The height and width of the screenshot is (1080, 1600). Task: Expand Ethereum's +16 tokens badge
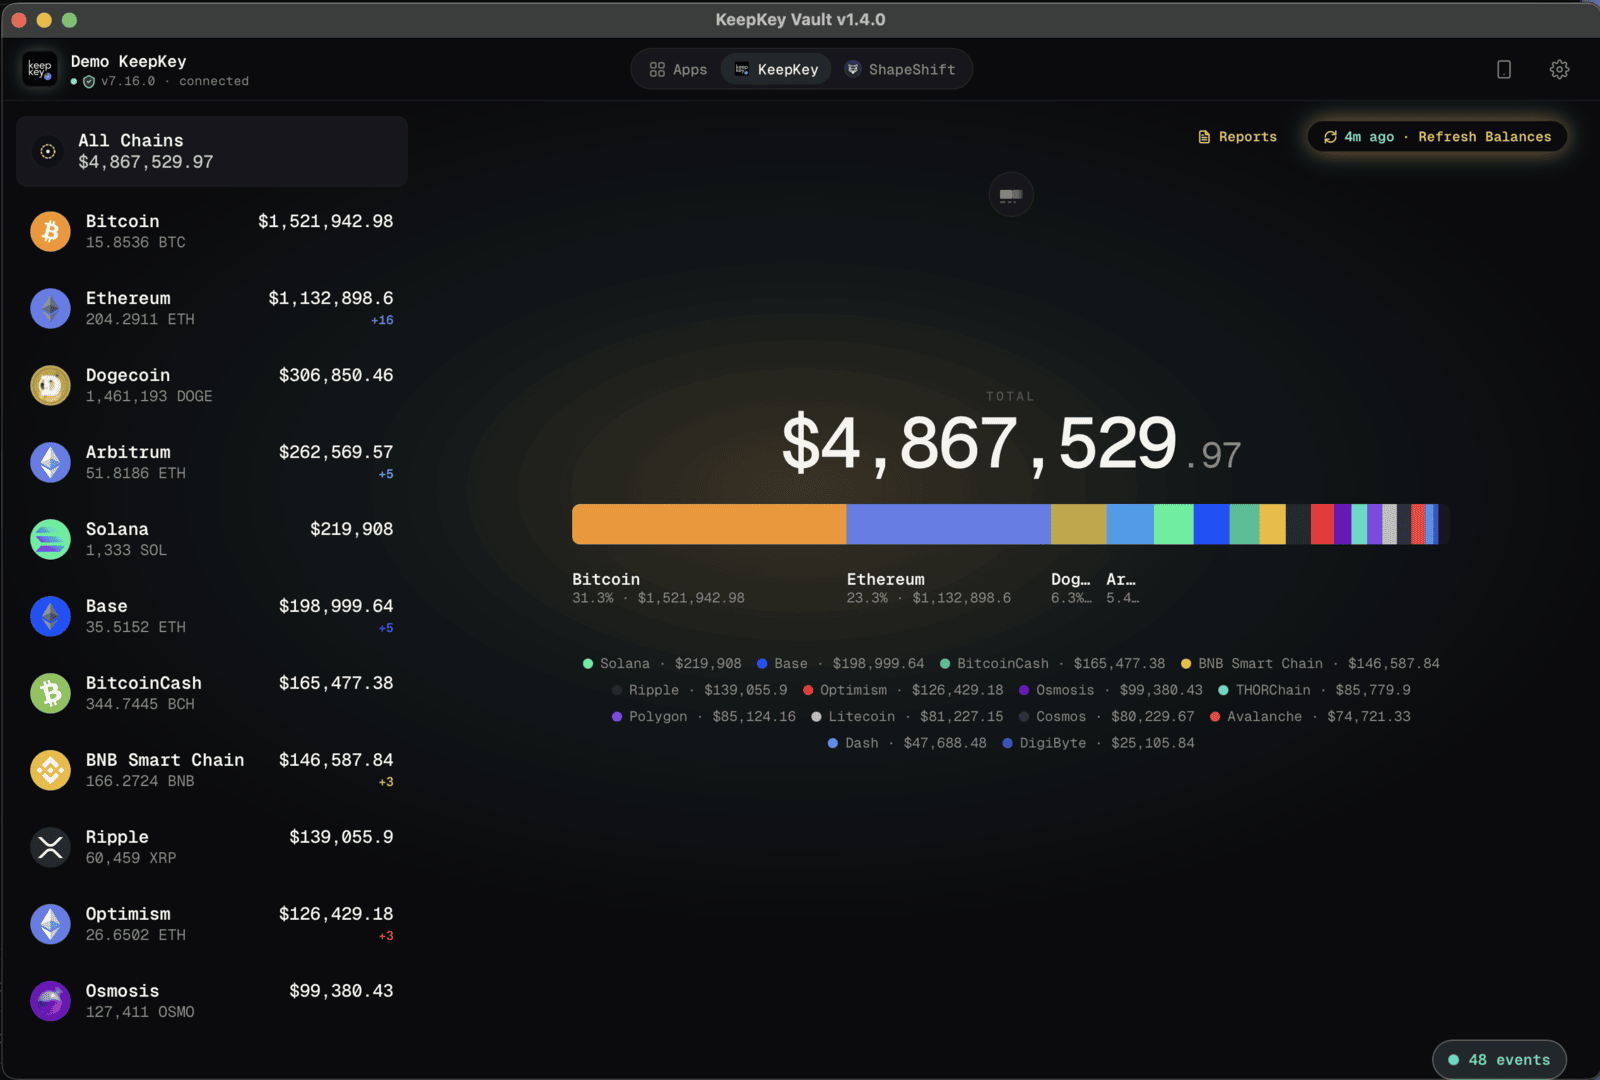(382, 320)
